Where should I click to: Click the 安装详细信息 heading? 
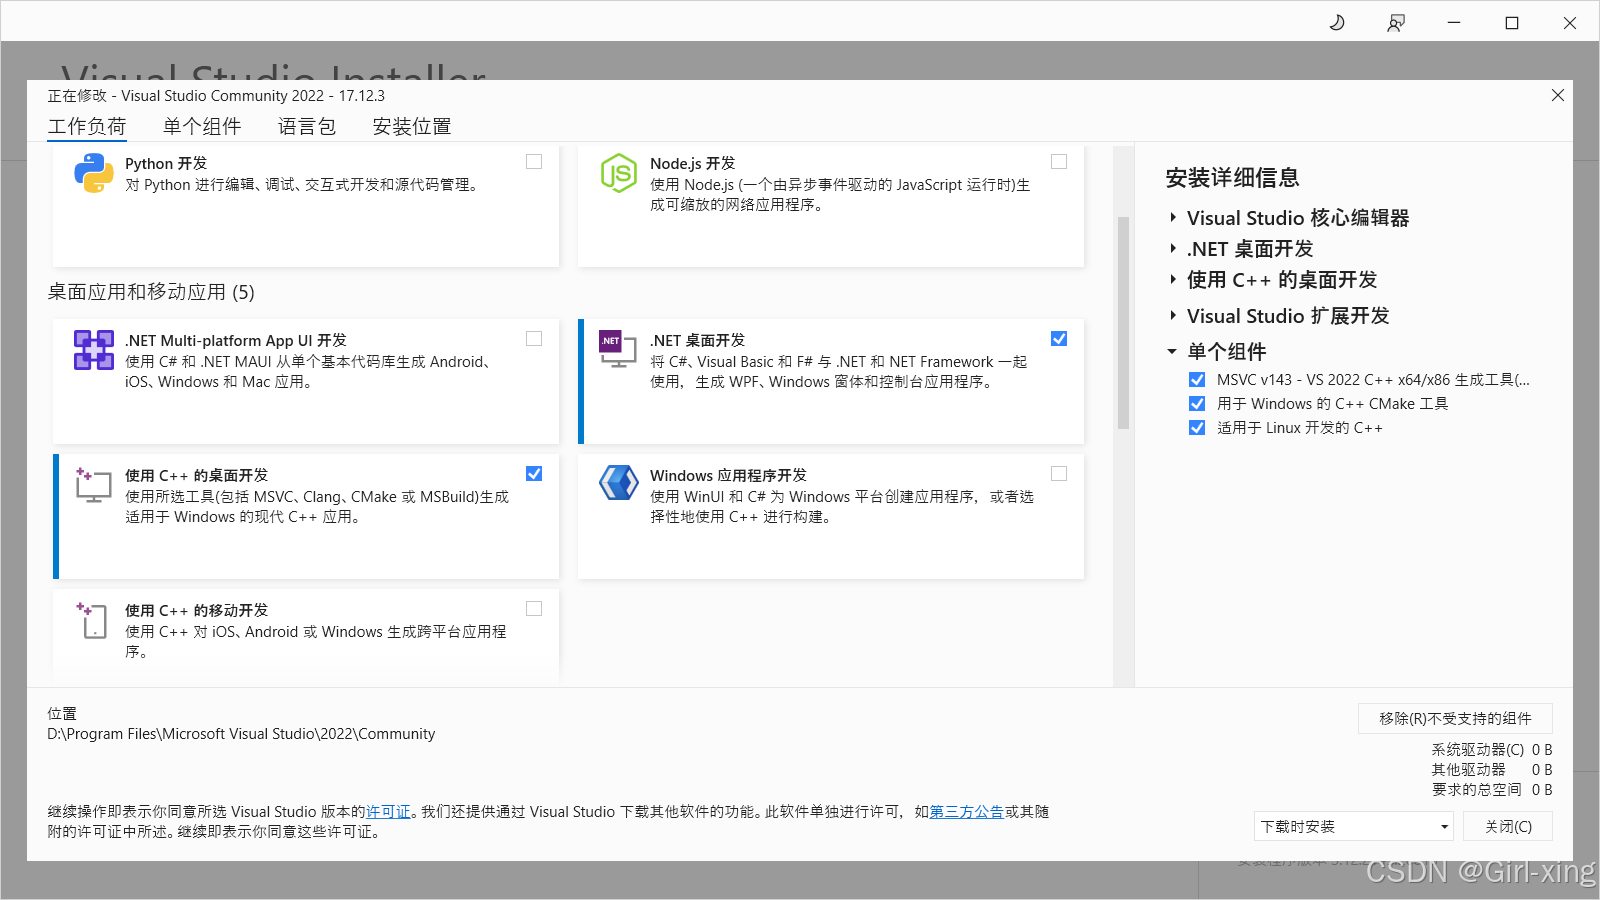pyautogui.click(x=1232, y=178)
